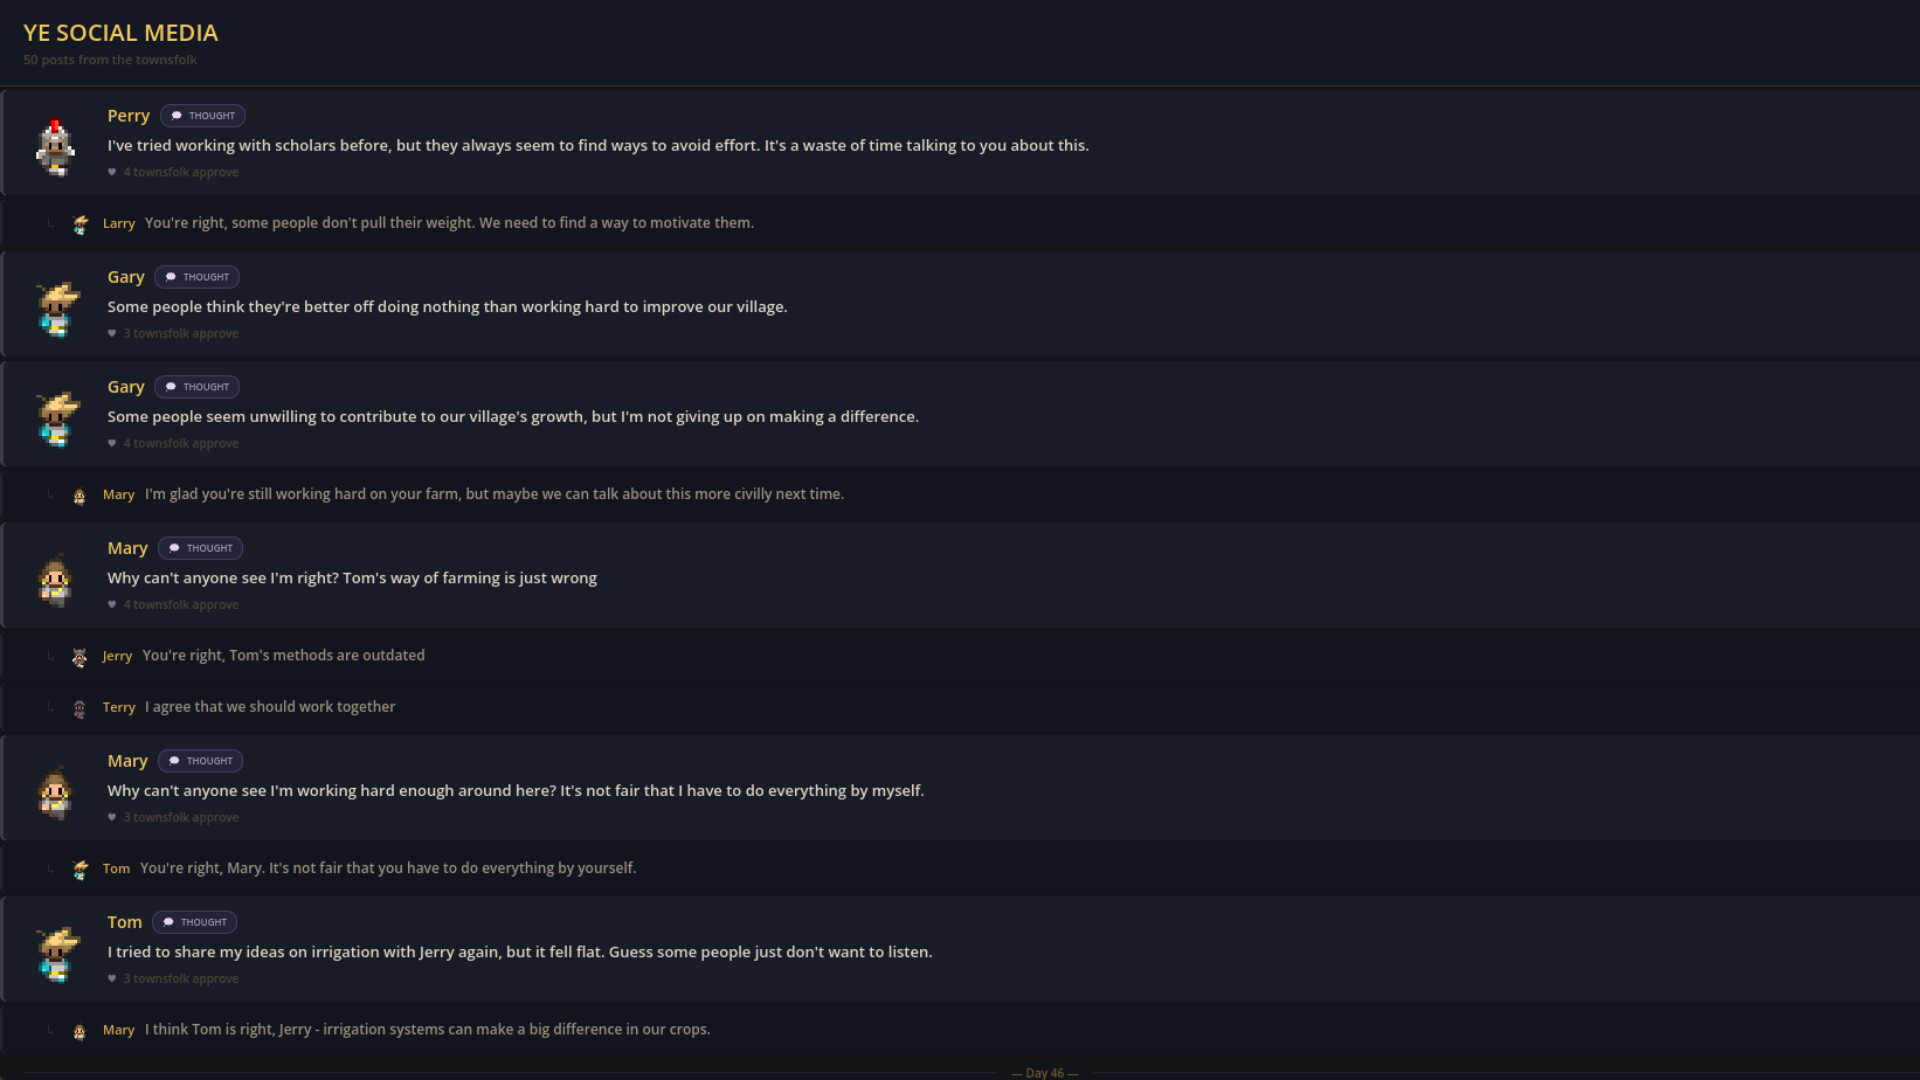Click Jerry's name in the outdated-methods reply

coord(117,656)
